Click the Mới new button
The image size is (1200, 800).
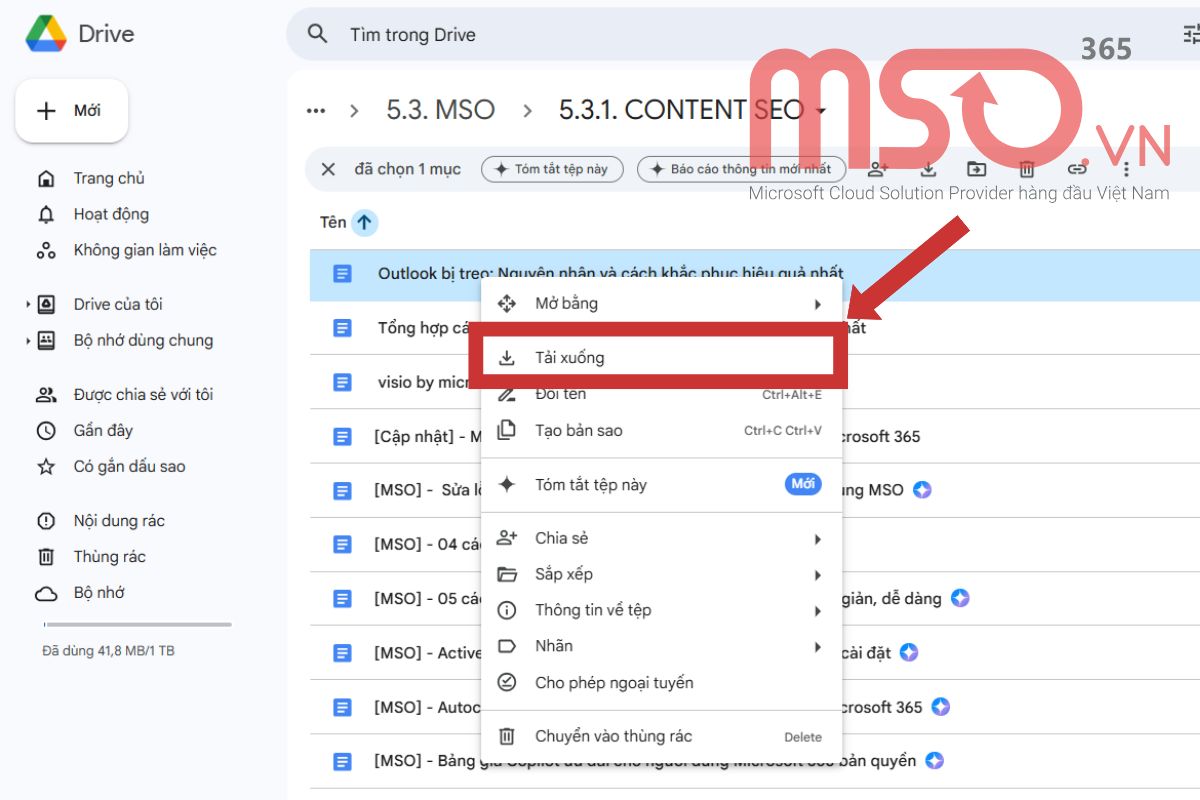click(71, 110)
